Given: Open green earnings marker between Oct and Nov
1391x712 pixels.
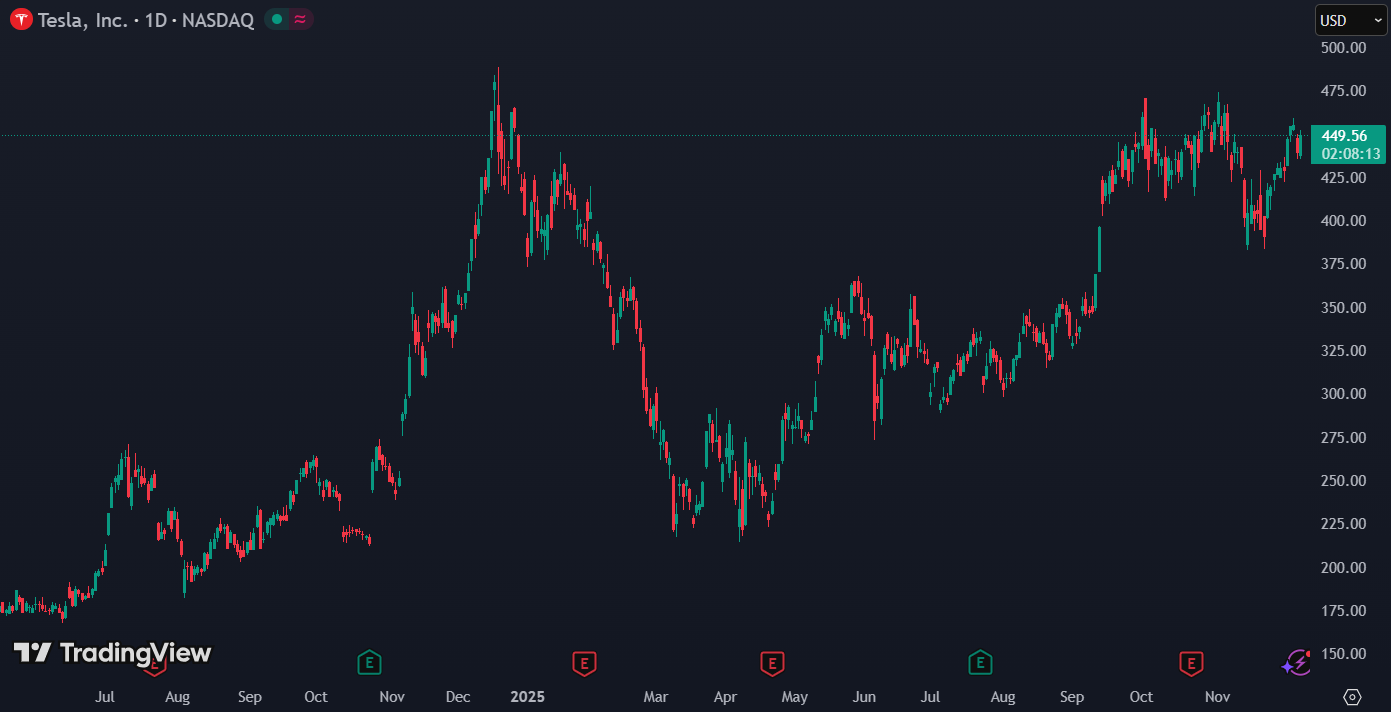Looking at the screenshot, I should click(370, 662).
